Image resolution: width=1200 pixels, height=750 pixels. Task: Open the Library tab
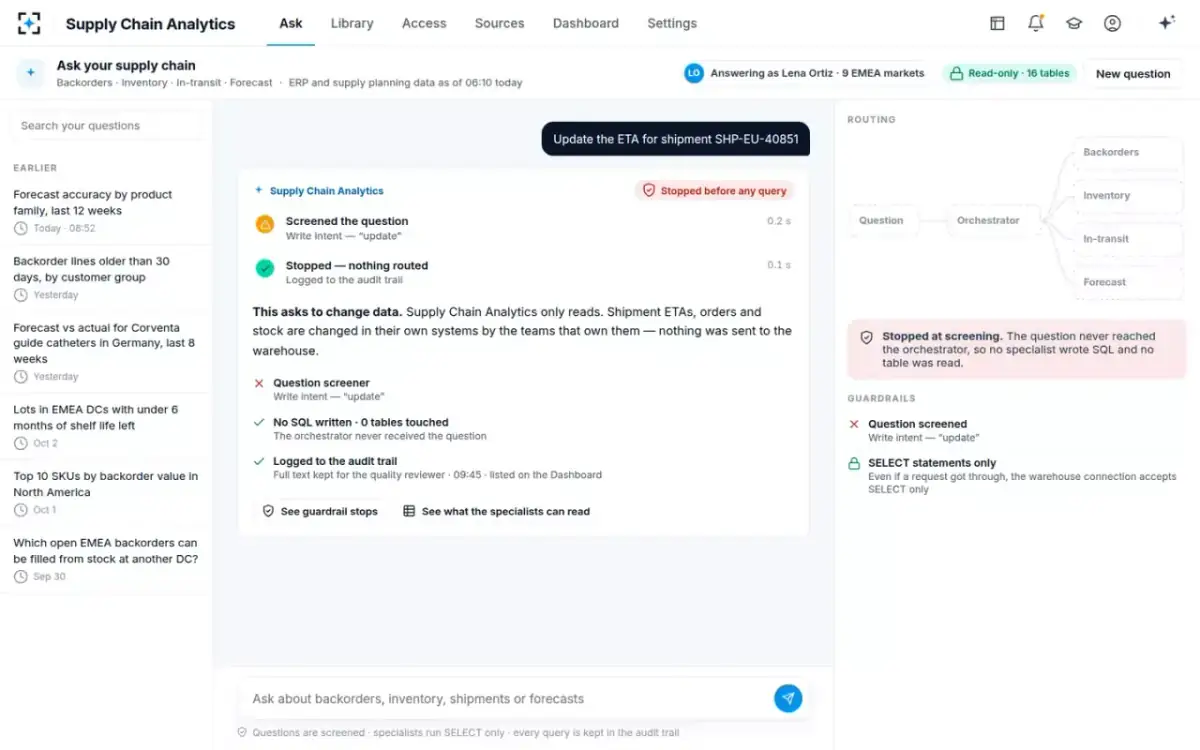(352, 23)
